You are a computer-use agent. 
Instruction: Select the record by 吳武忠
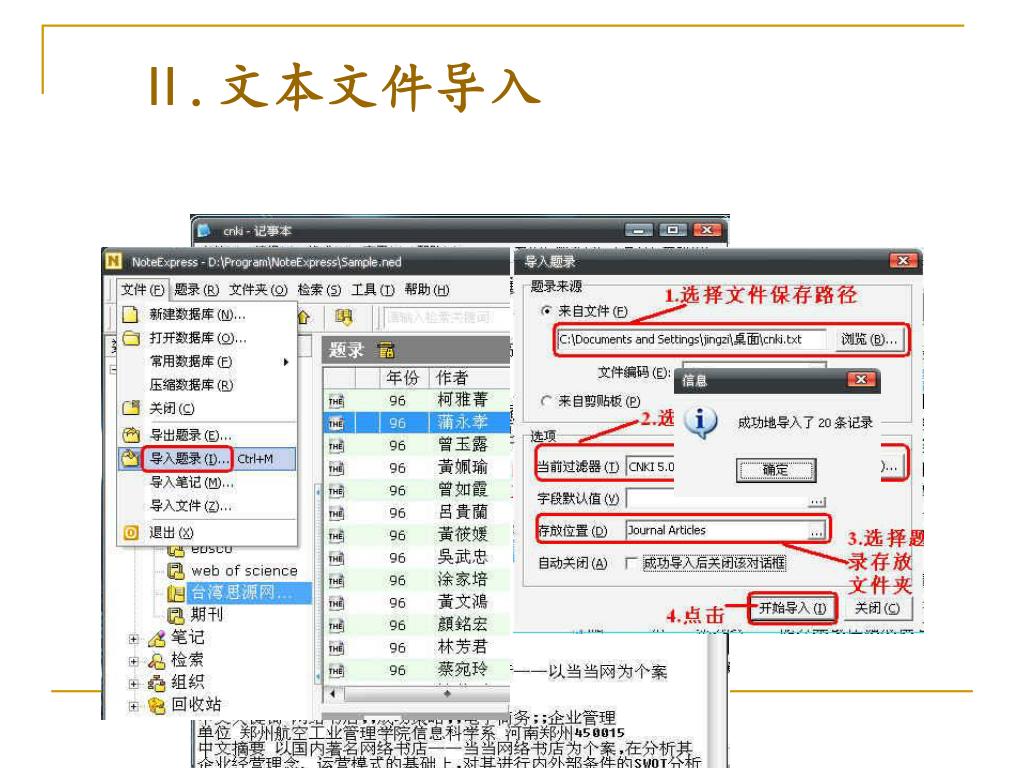click(x=418, y=558)
